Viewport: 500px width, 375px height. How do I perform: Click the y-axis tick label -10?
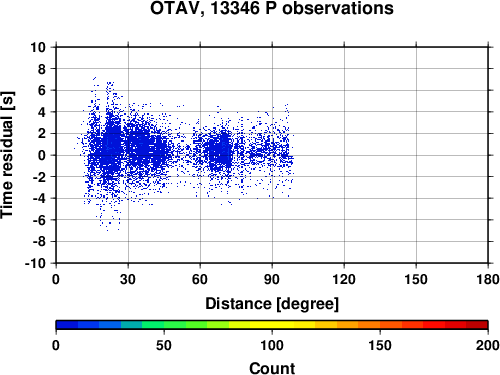pyautogui.click(x=35, y=263)
